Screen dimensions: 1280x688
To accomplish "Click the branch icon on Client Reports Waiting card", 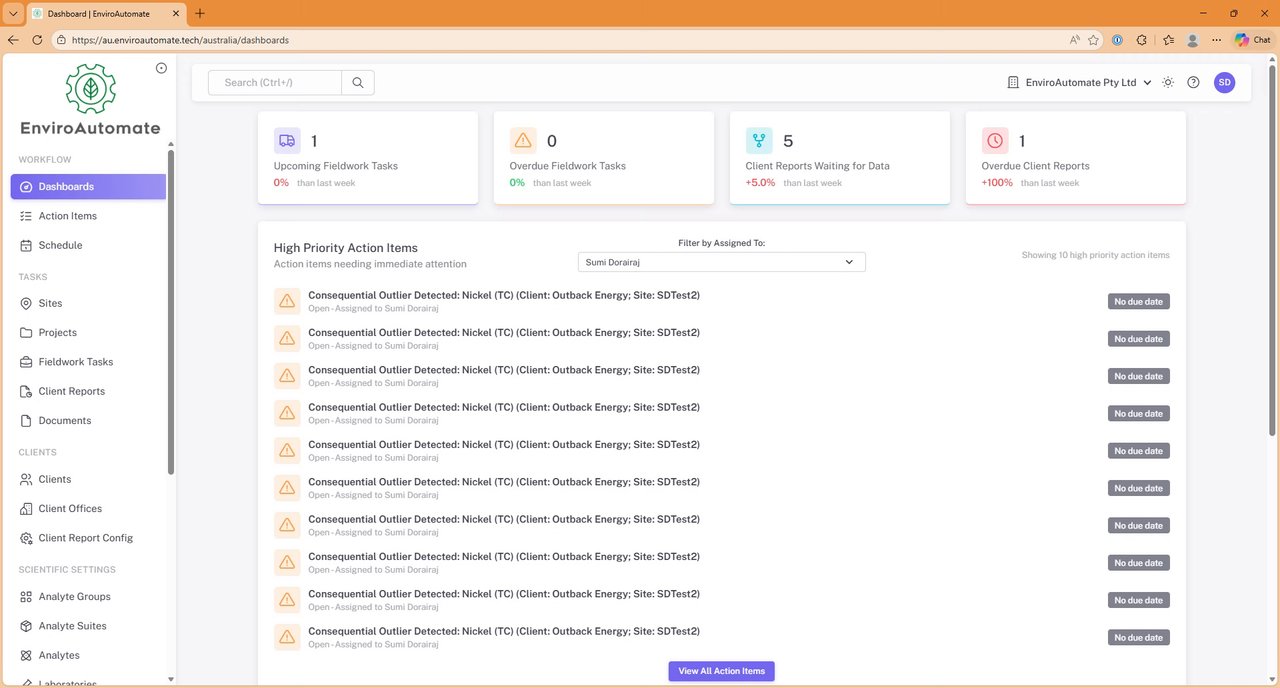I will tap(759, 141).
